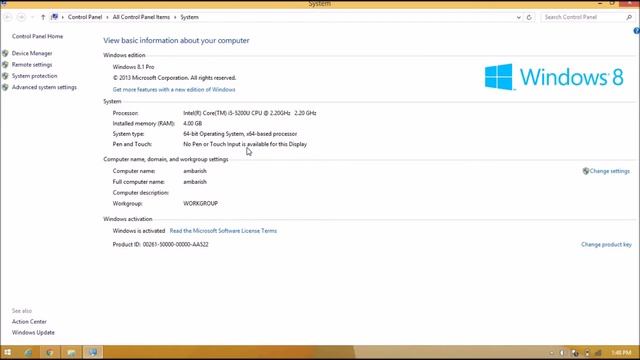The height and width of the screenshot is (360, 640).
Task: Select the Computer name value ambarish
Action: [x=195, y=171]
